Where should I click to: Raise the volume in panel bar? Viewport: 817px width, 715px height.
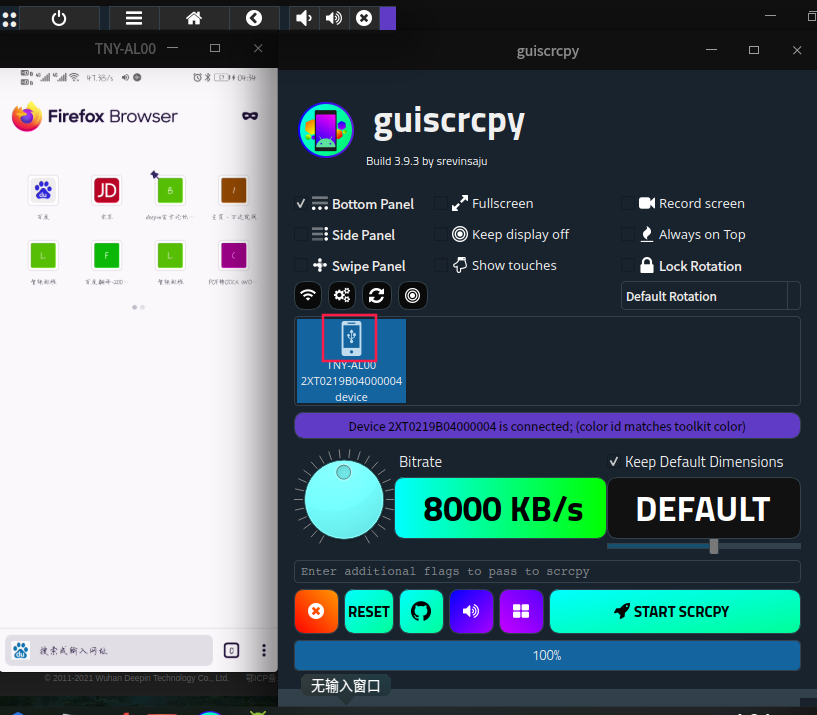pos(333,18)
